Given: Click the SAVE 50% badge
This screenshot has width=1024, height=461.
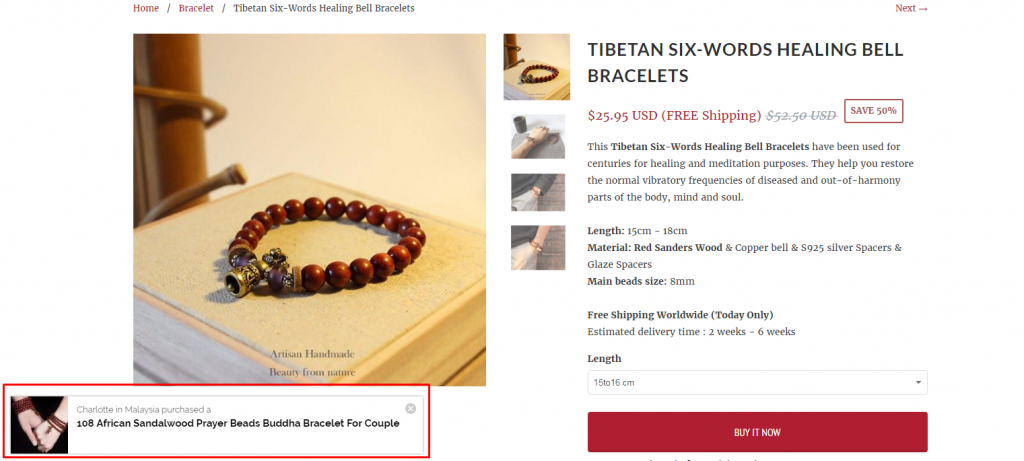Looking at the screenshot, I should pos(873,111).
